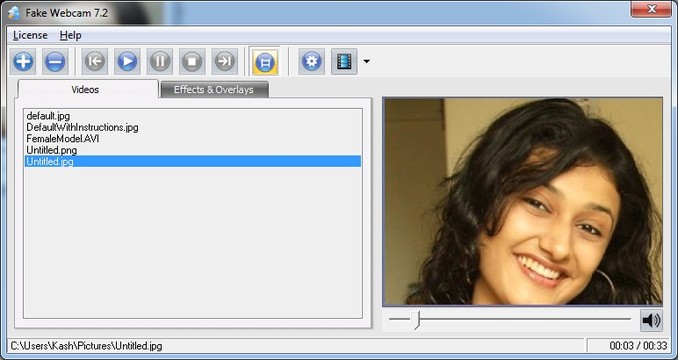Open the License menu
Image resolution: width=678 pixels, height=360 pixels.
tap(30, 35)
